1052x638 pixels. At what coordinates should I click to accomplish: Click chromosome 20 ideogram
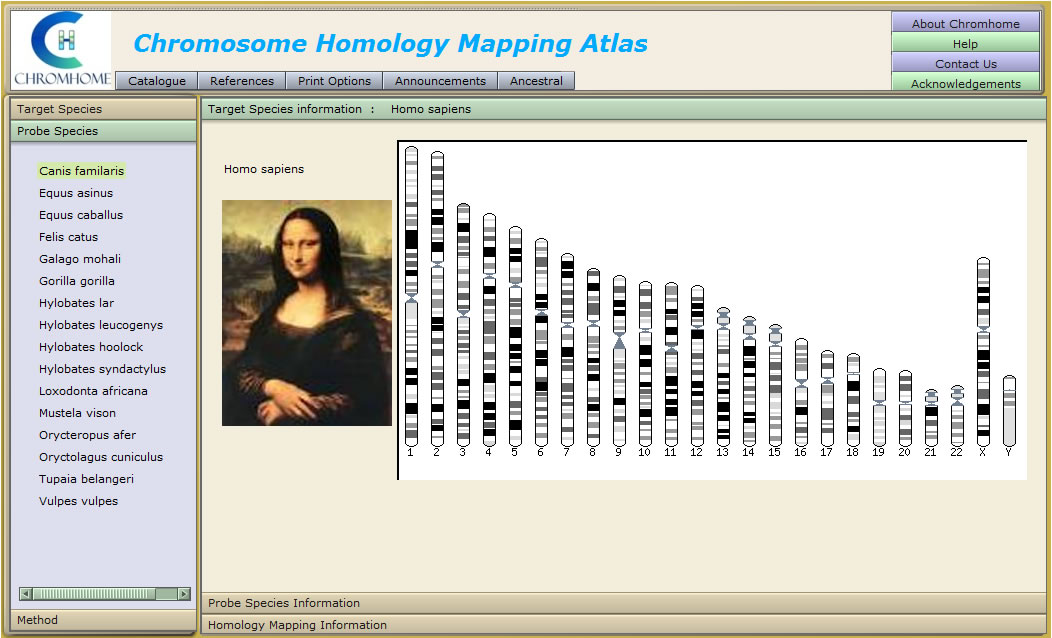click(x=905, y=409)
